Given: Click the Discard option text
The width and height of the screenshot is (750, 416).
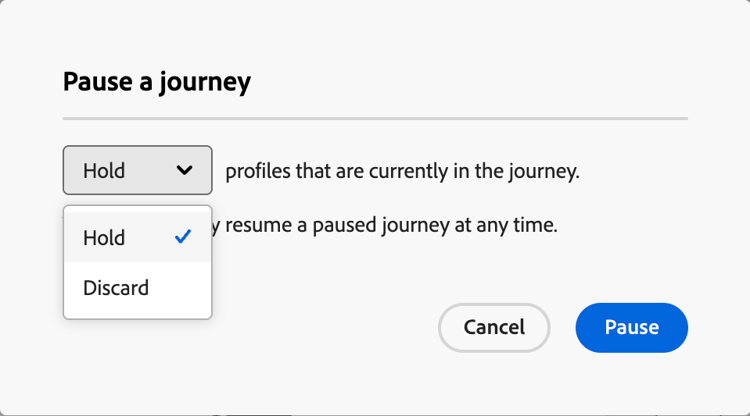Looking at the screenshot, I should [116, 288].
